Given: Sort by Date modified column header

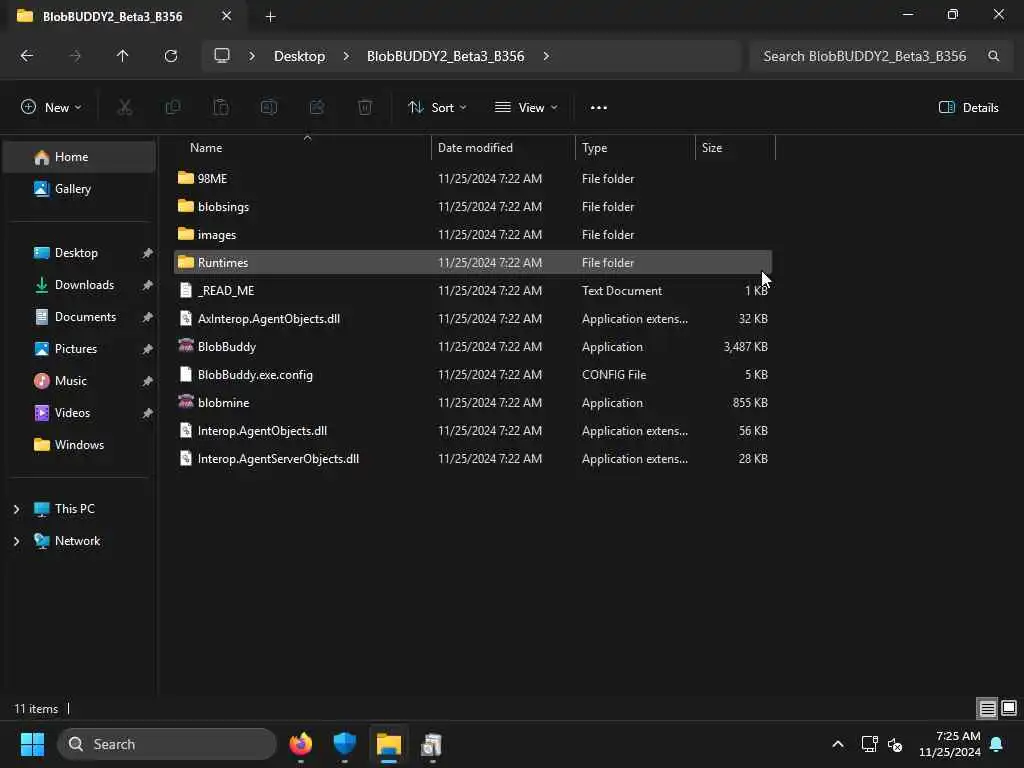Looking at the screenshot, I should 504,148.
